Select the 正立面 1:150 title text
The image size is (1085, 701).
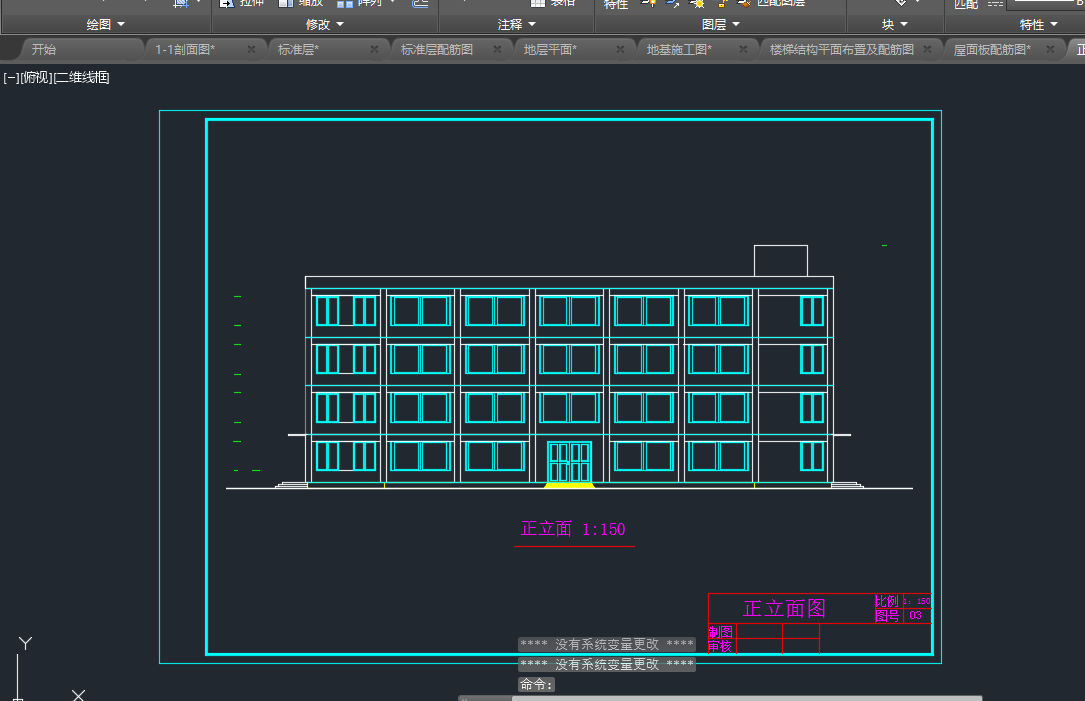[x=573, y=529]
